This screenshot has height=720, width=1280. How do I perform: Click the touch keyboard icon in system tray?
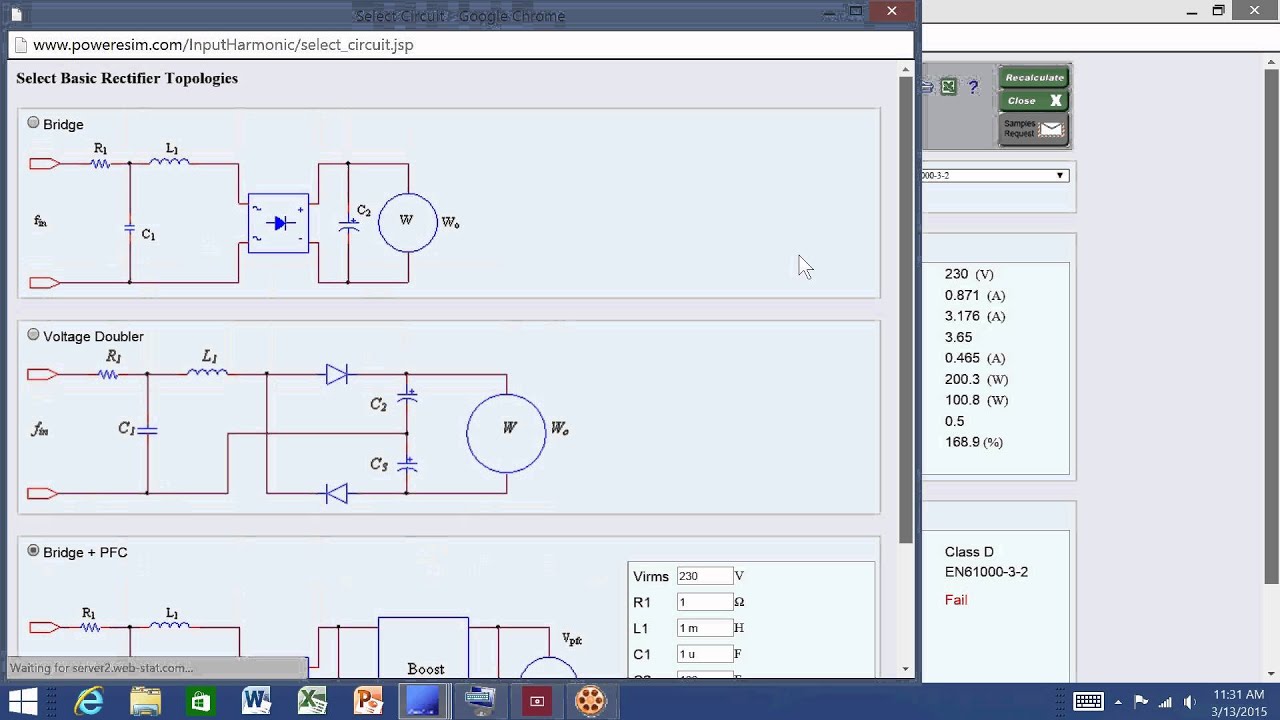1088,701
